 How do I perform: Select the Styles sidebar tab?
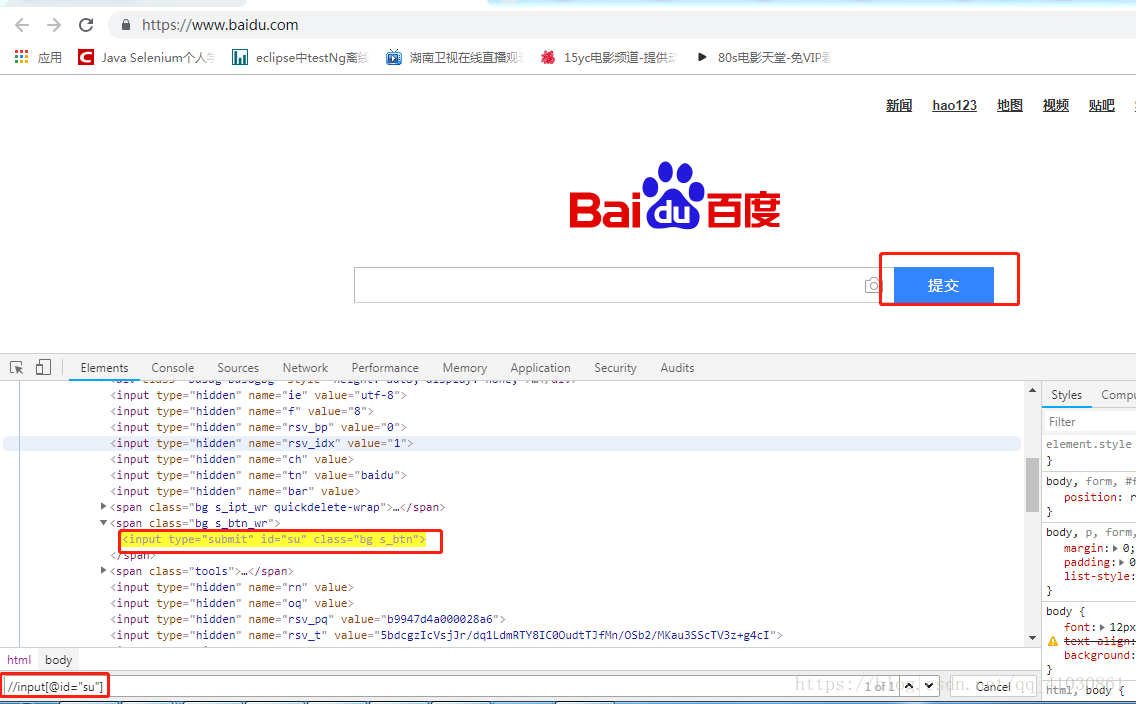1066,395
